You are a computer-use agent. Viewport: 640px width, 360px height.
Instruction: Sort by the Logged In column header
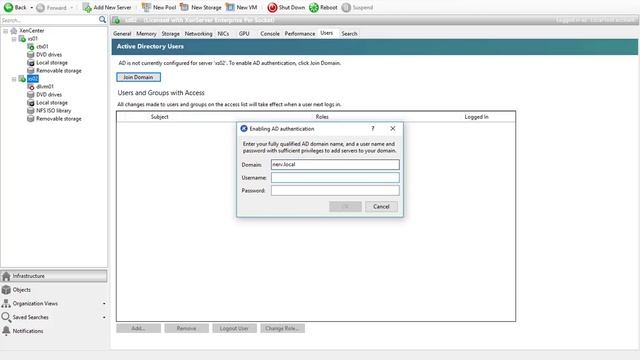[x=476, y=117]
